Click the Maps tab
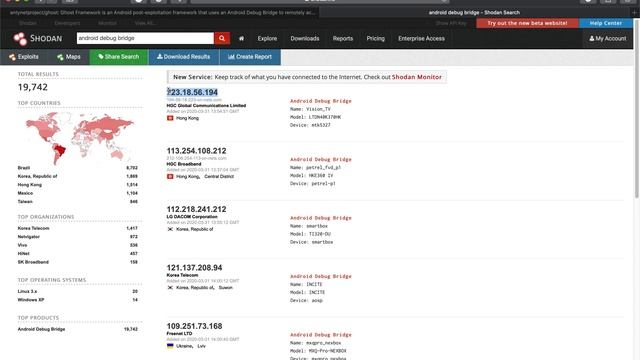The image size is (640, 360). click(69, 57)
